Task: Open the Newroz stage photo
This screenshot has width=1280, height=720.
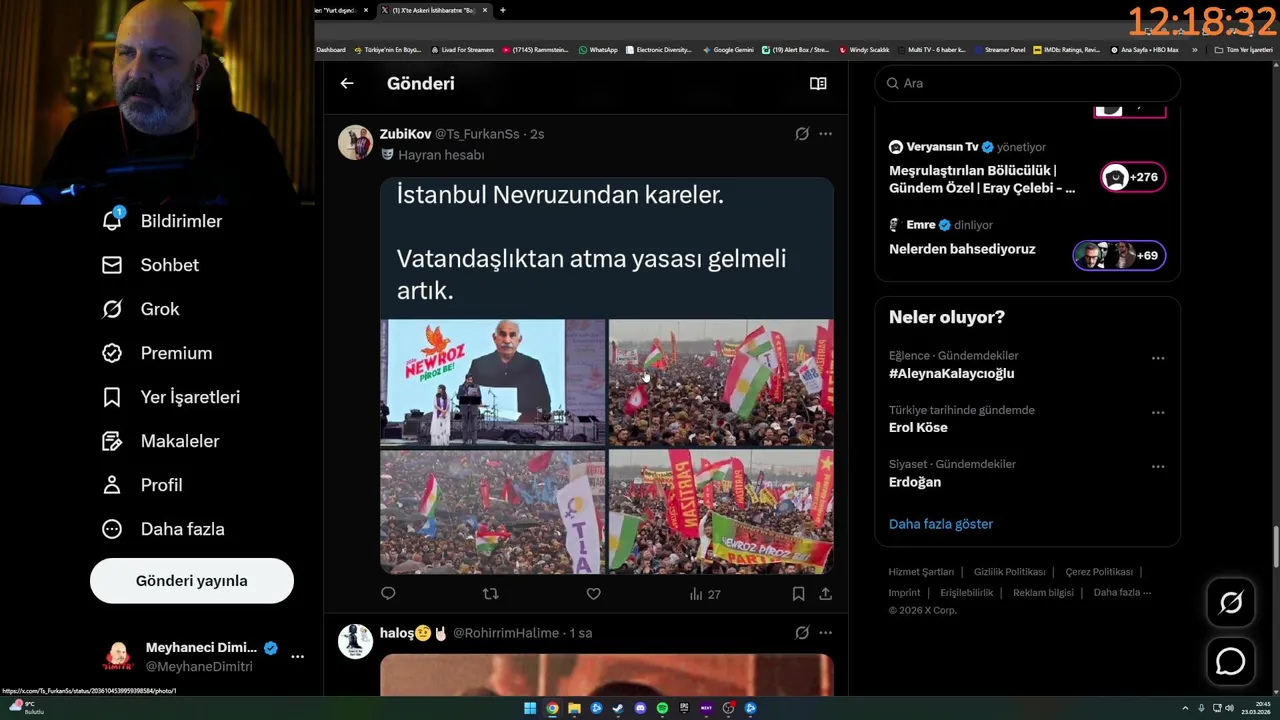Action: point(493,382)
